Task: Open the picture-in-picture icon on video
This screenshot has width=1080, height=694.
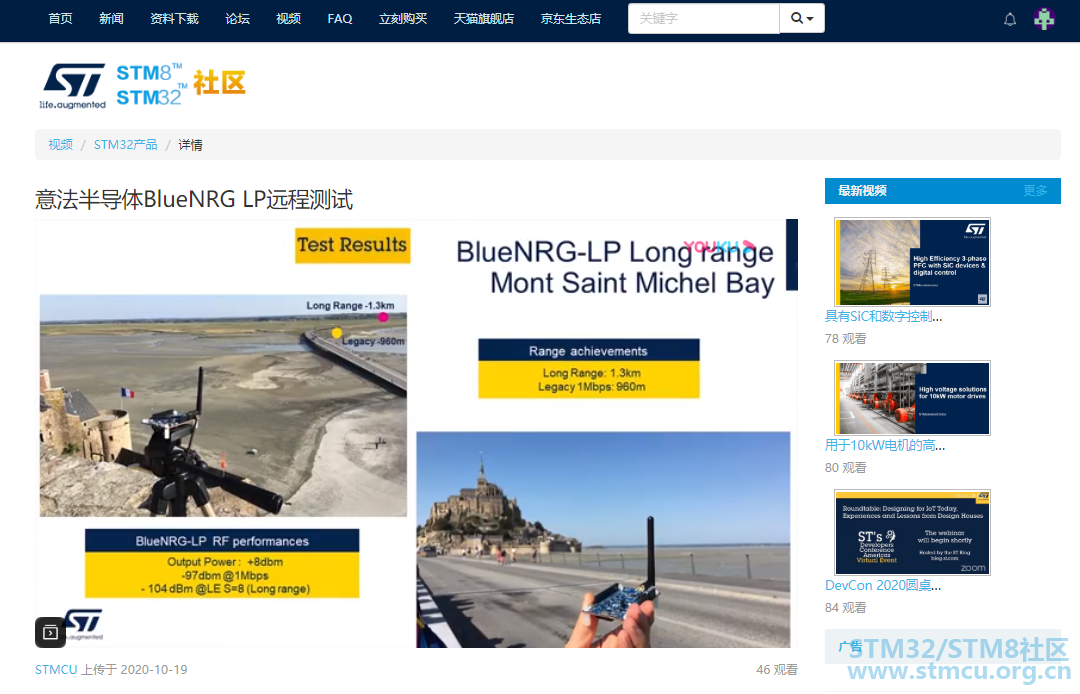Action: tap(50, 632)
